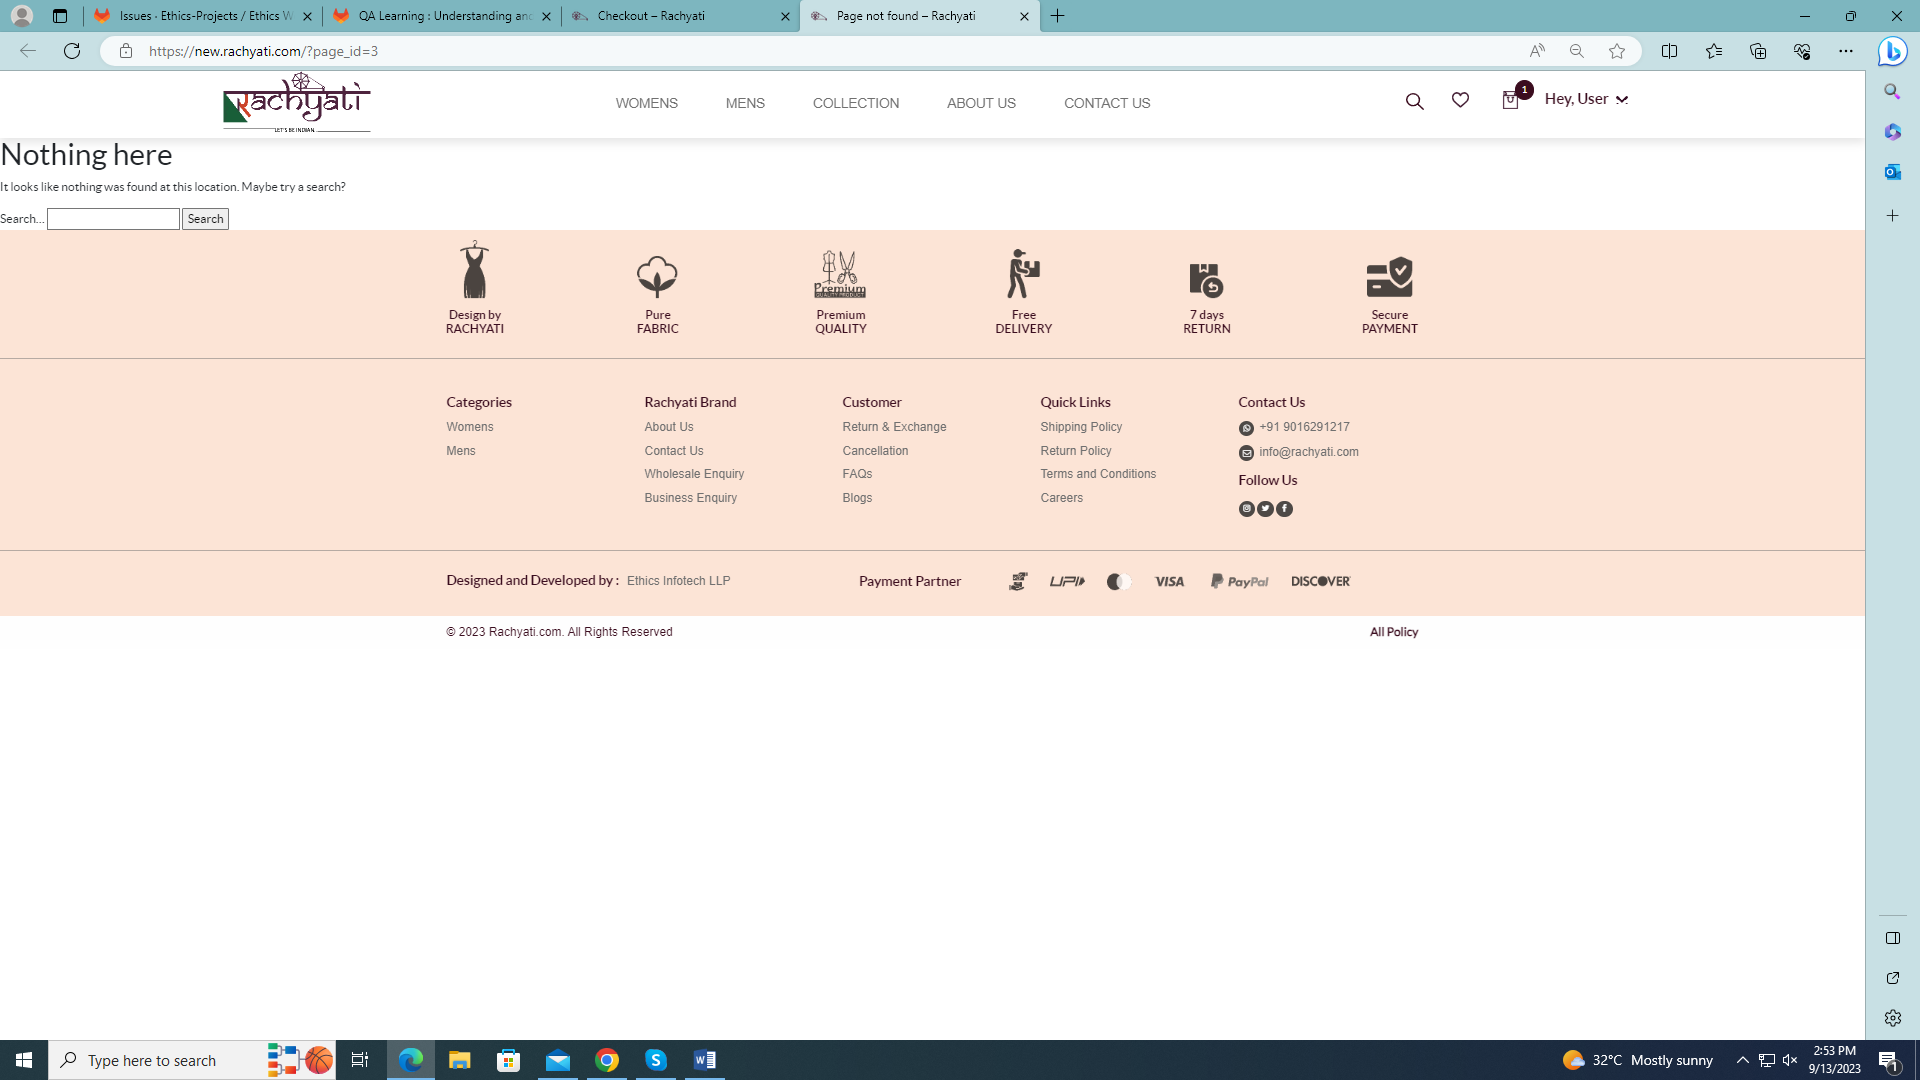Open the COLLECTION navigation menu item
This screenshot has width=1920, height=1080.
(855, 103)
